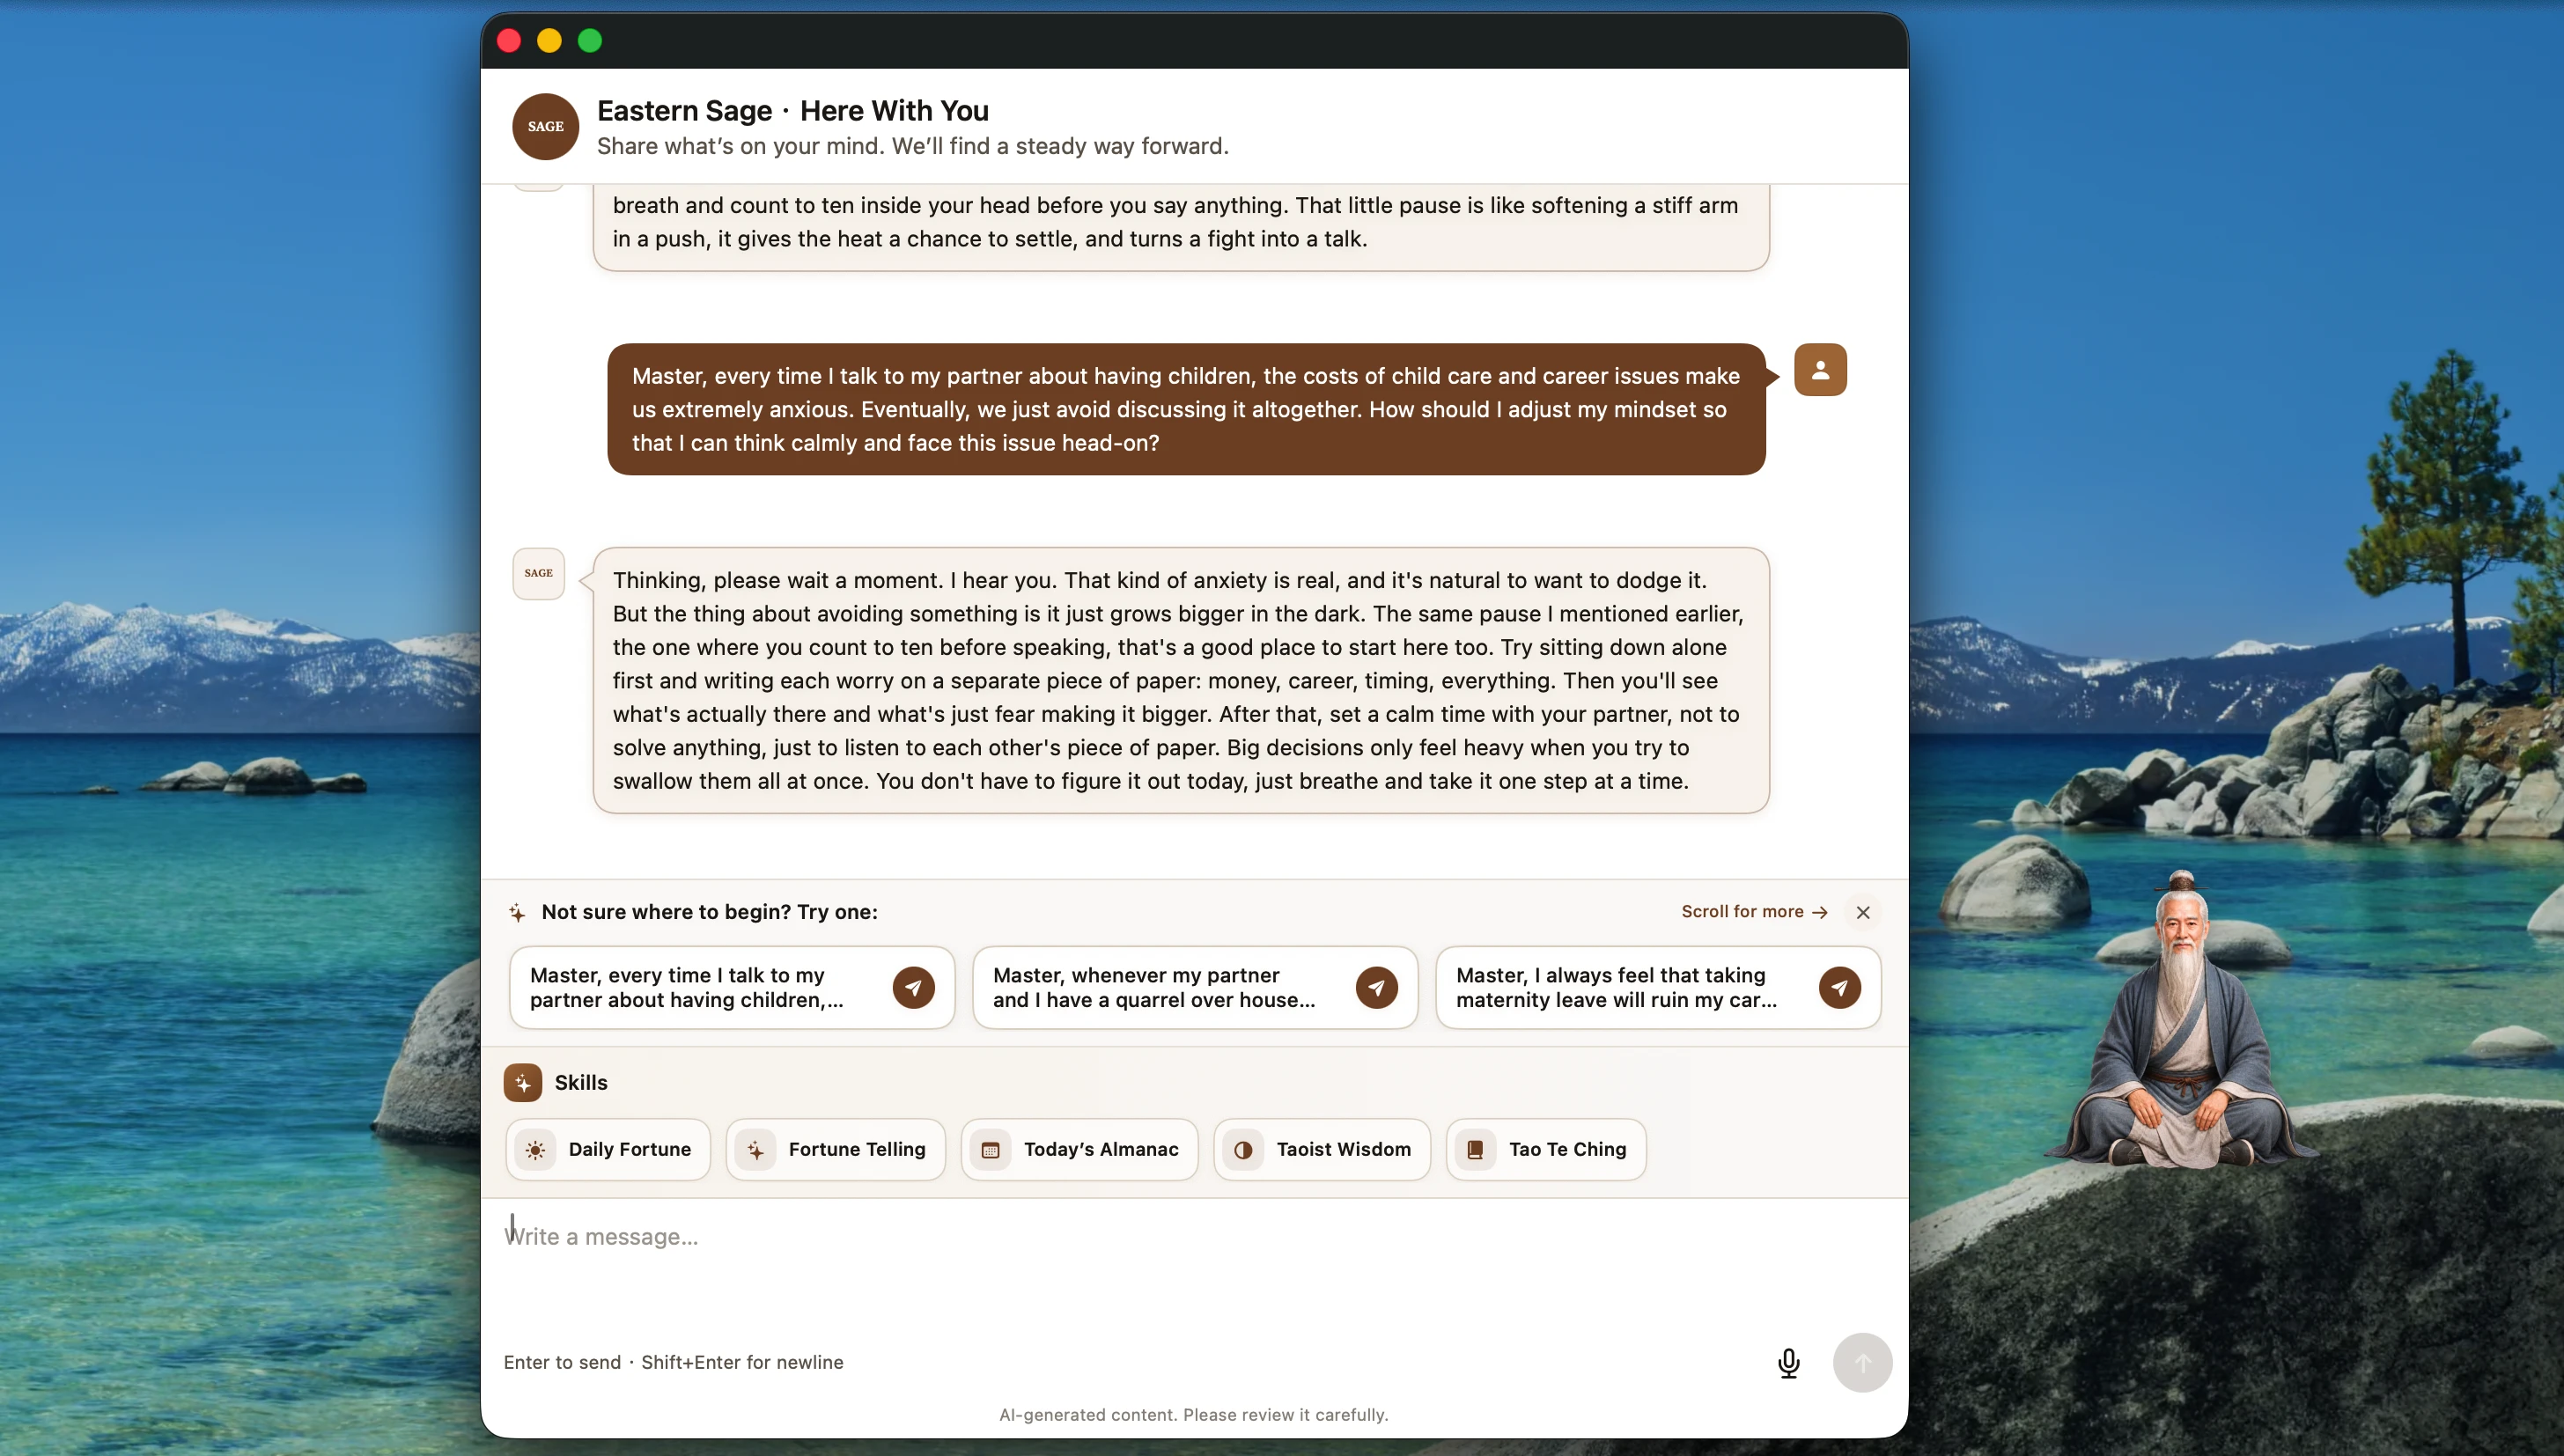Click the user's brown message bubble
2564x1456 pixels.
pyautogui.click(x=1186, y=409)
